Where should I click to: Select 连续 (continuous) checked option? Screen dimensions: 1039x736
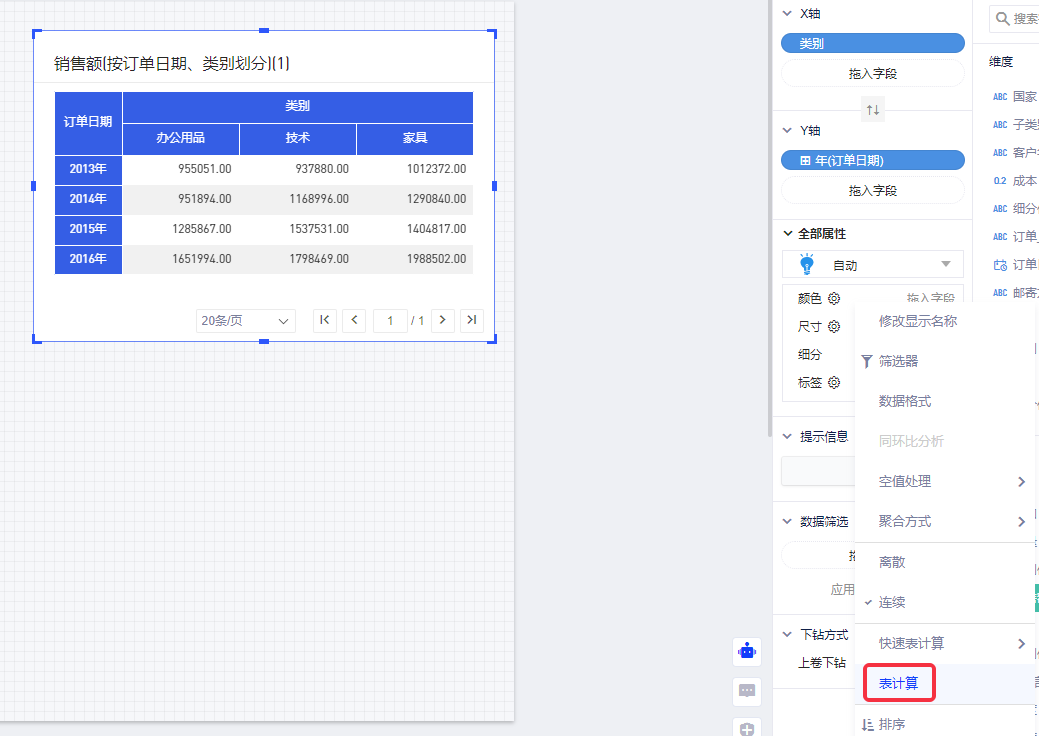pyautogui.click(x=892, y=602)
